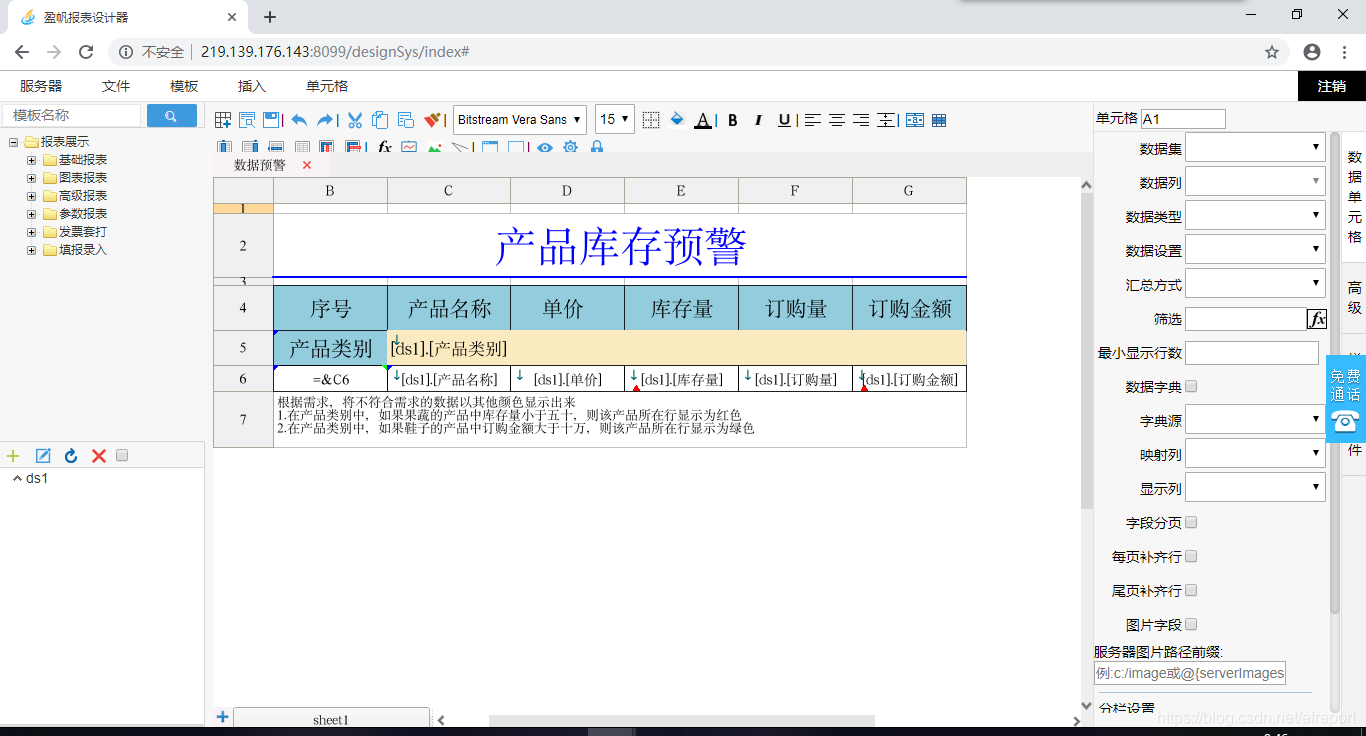Open the 数据集 dropdown
Viewport: 1366px width, 736px height.
[x=1255, y=148]
